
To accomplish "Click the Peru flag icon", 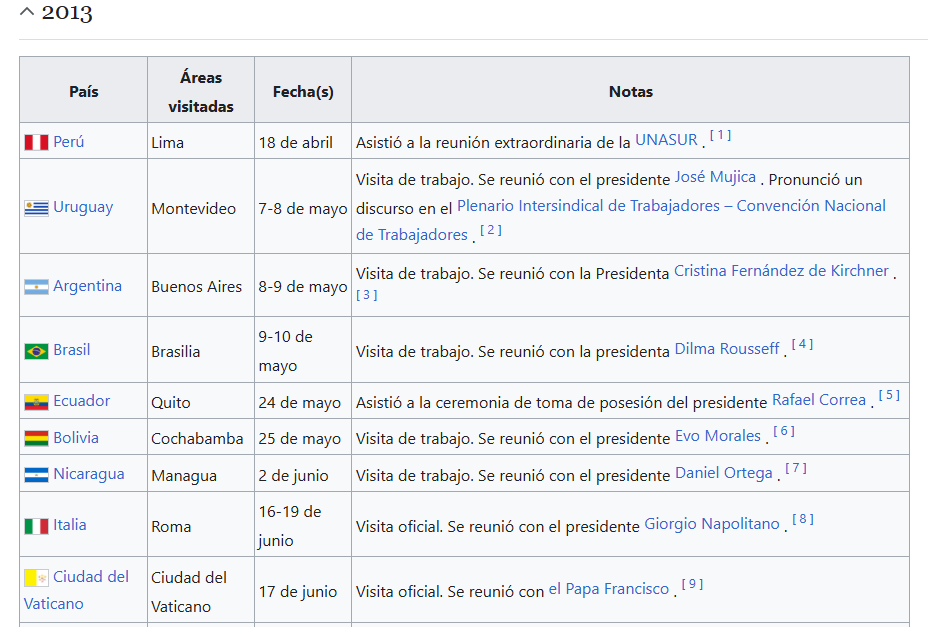I will click(x=36, y=142).
